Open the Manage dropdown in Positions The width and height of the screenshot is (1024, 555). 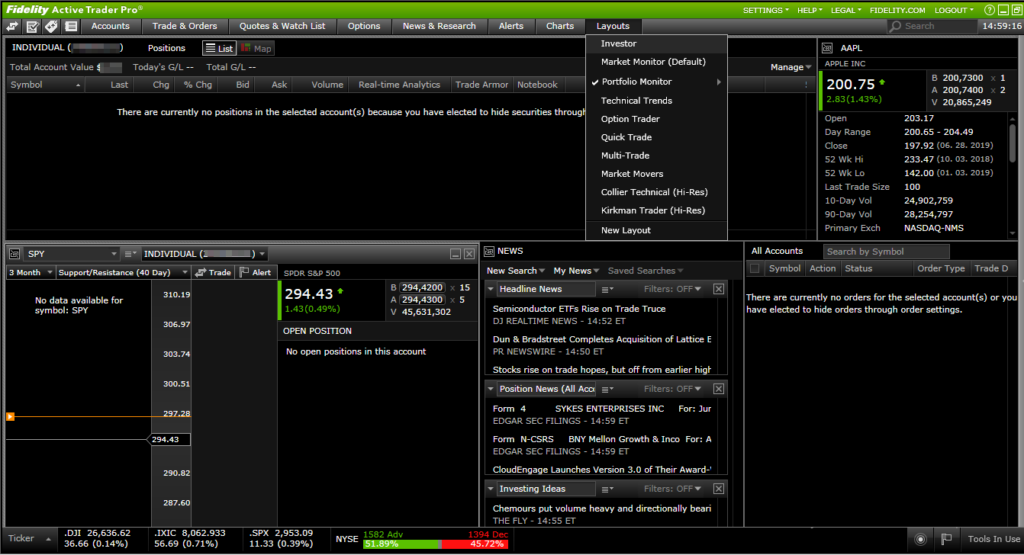click(791, 67)
